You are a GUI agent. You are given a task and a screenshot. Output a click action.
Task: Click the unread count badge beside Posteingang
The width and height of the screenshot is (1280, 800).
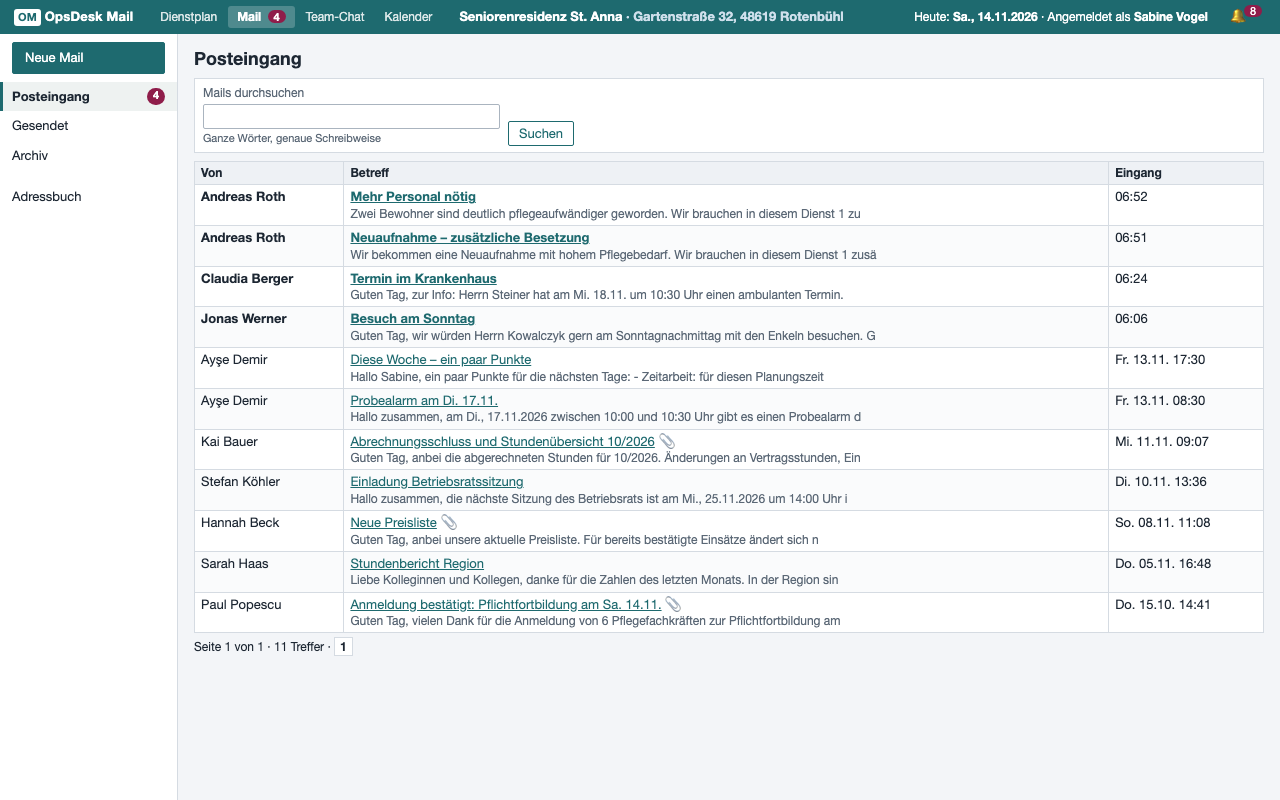click(x=156, y=97)
